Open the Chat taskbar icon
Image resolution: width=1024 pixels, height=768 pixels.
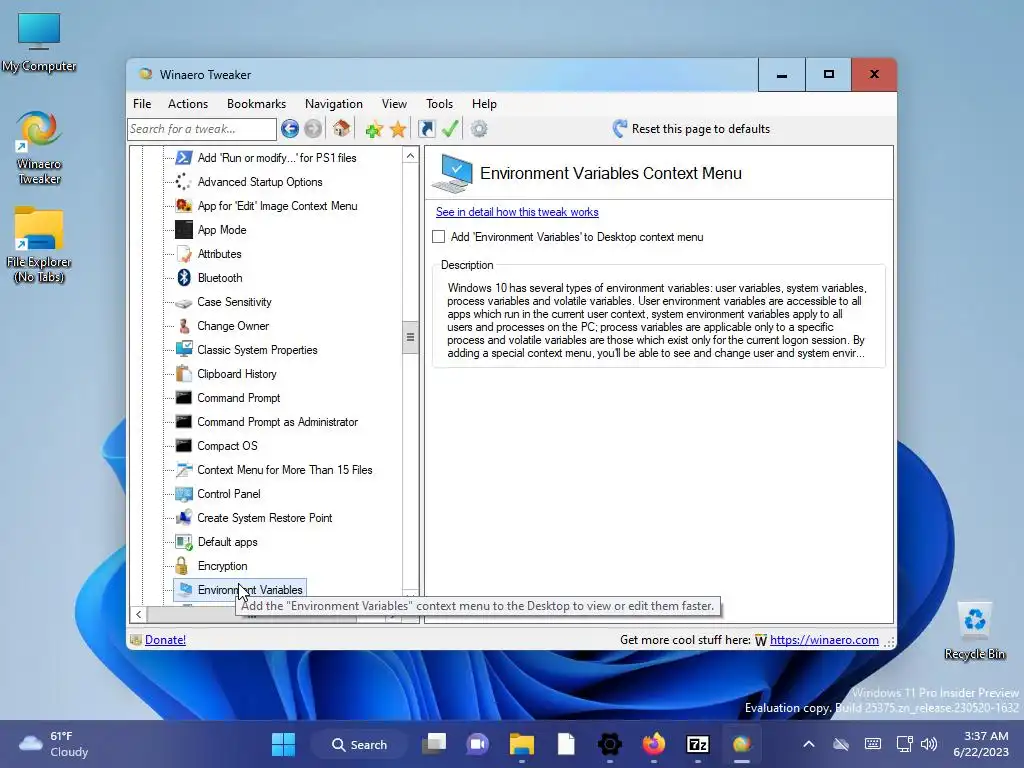click(x=477, y=744)
